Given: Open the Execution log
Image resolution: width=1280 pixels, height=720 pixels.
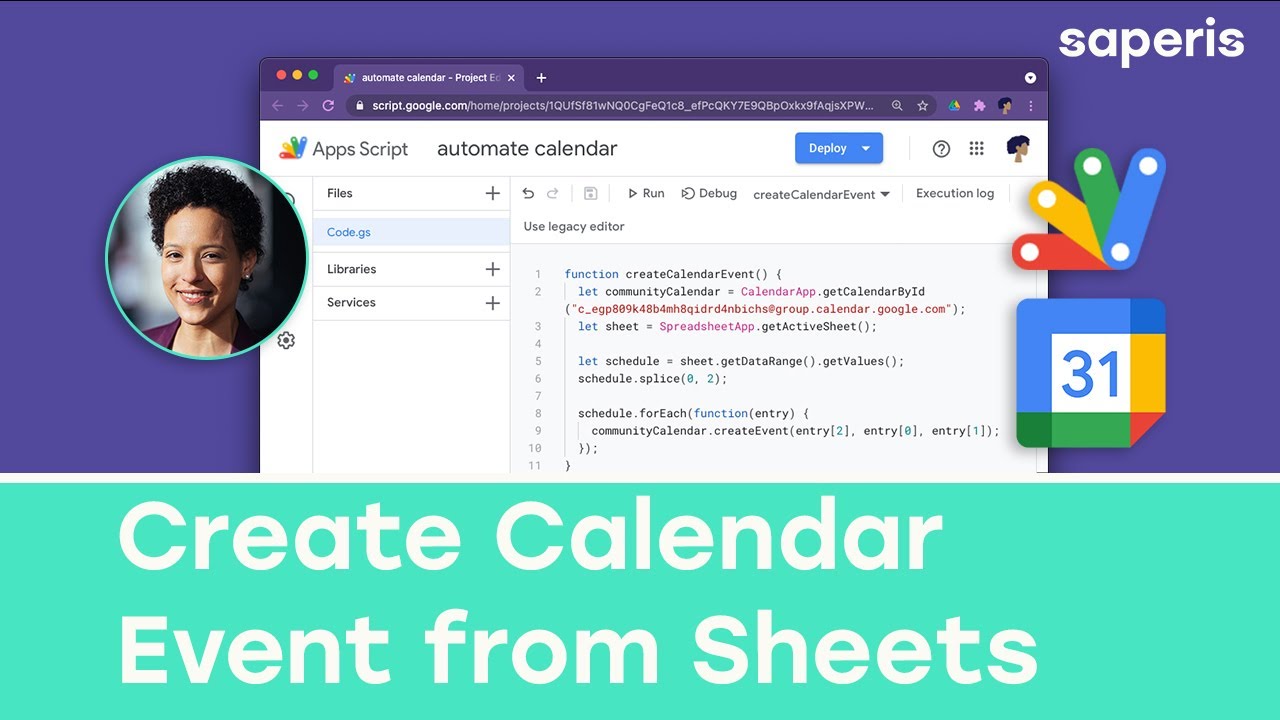Looking at the screenshot, I should pos(955,194).
